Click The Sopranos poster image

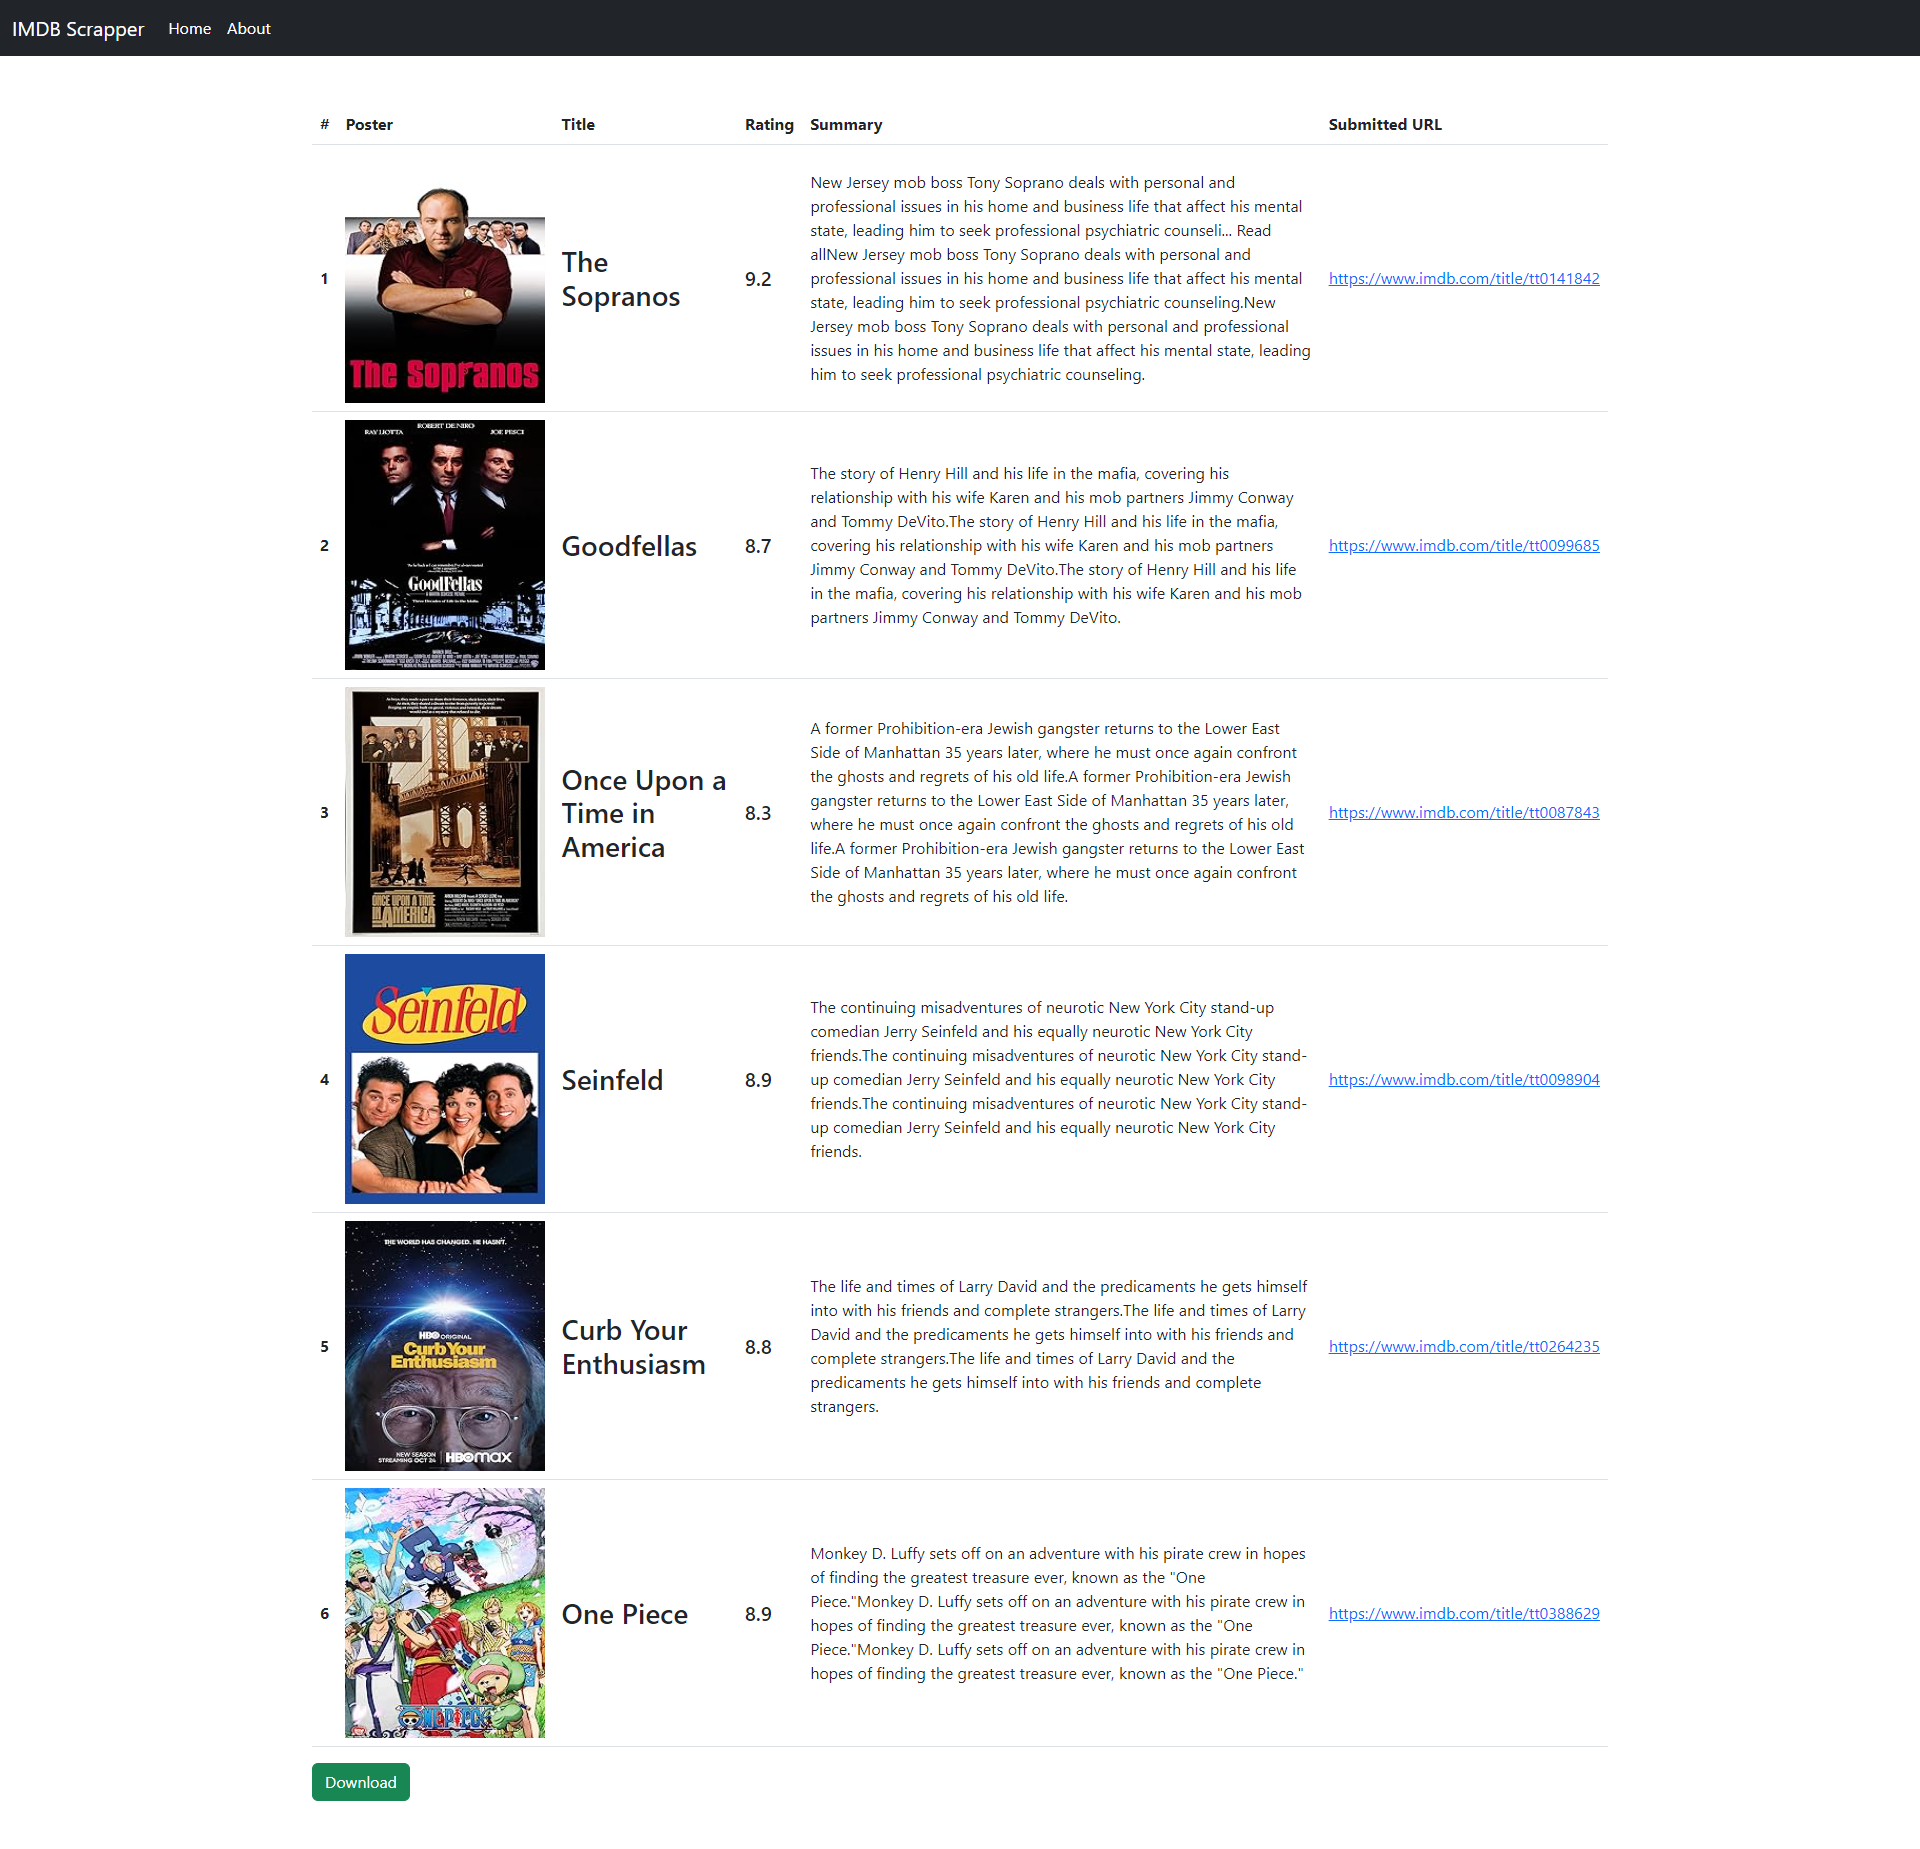(x=444, y=295)
